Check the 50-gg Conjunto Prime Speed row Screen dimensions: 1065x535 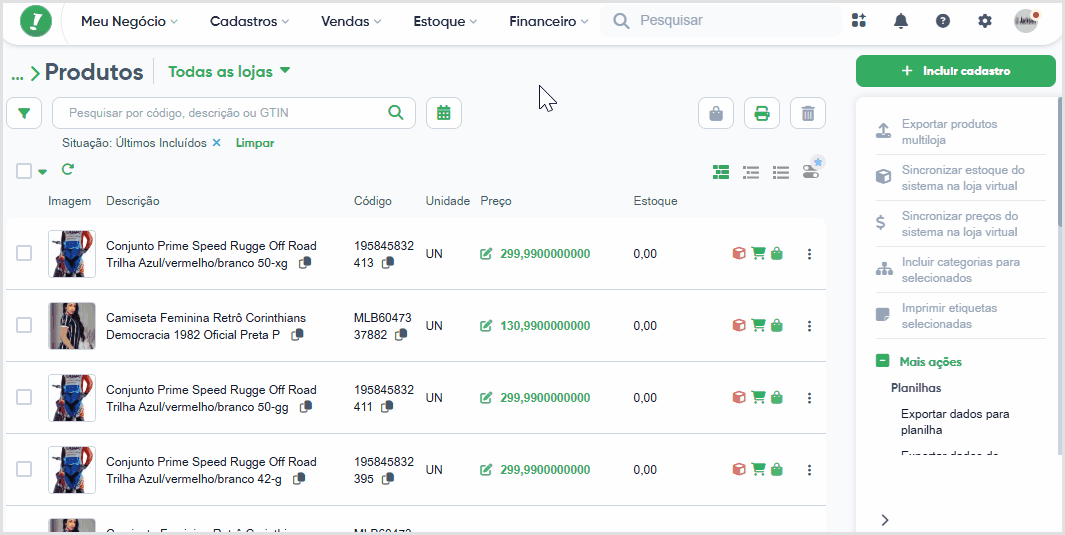pos(24,397)
